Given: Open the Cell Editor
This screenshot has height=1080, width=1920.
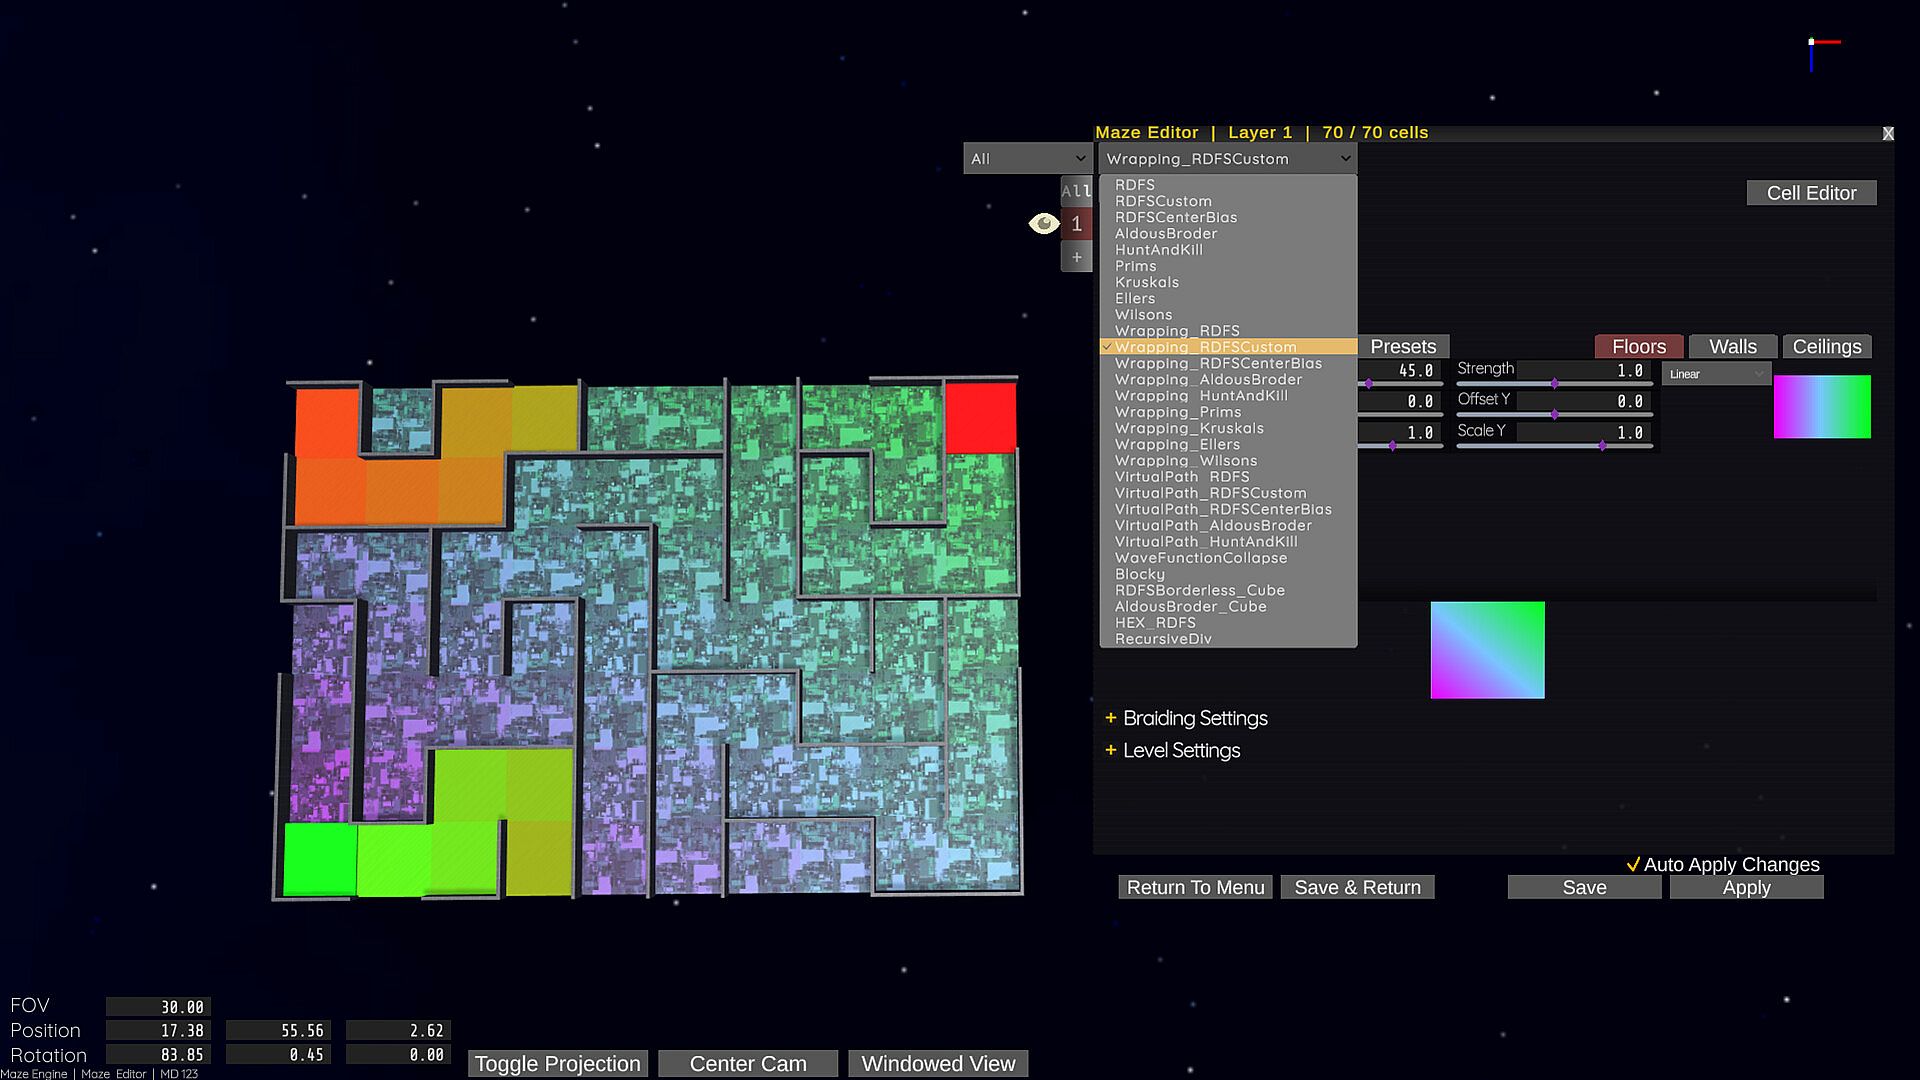Looking at the screenshot, I should [x=1810, y=193].
